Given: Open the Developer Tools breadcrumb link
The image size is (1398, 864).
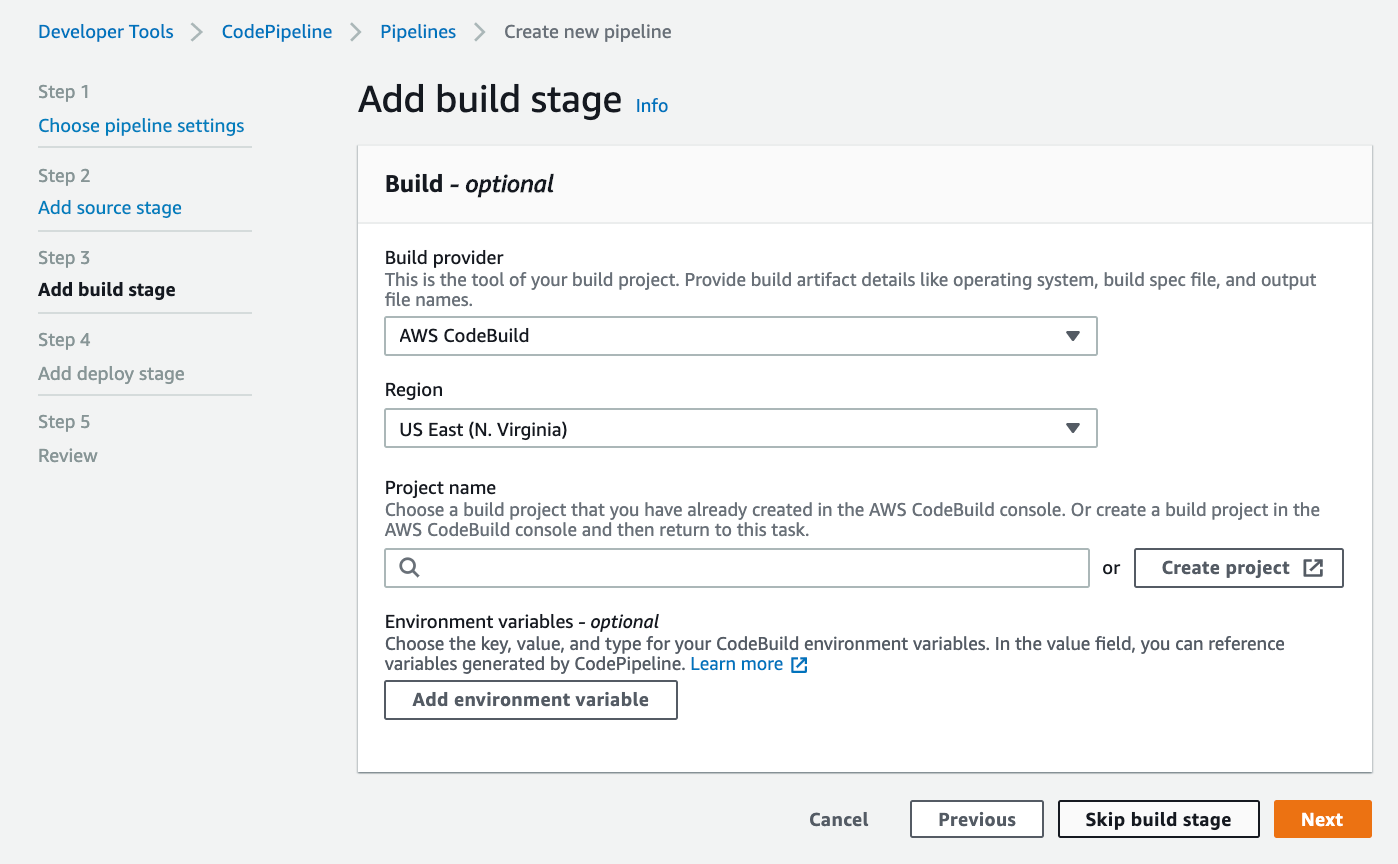Looking at the screenshot, I should 106,32.
